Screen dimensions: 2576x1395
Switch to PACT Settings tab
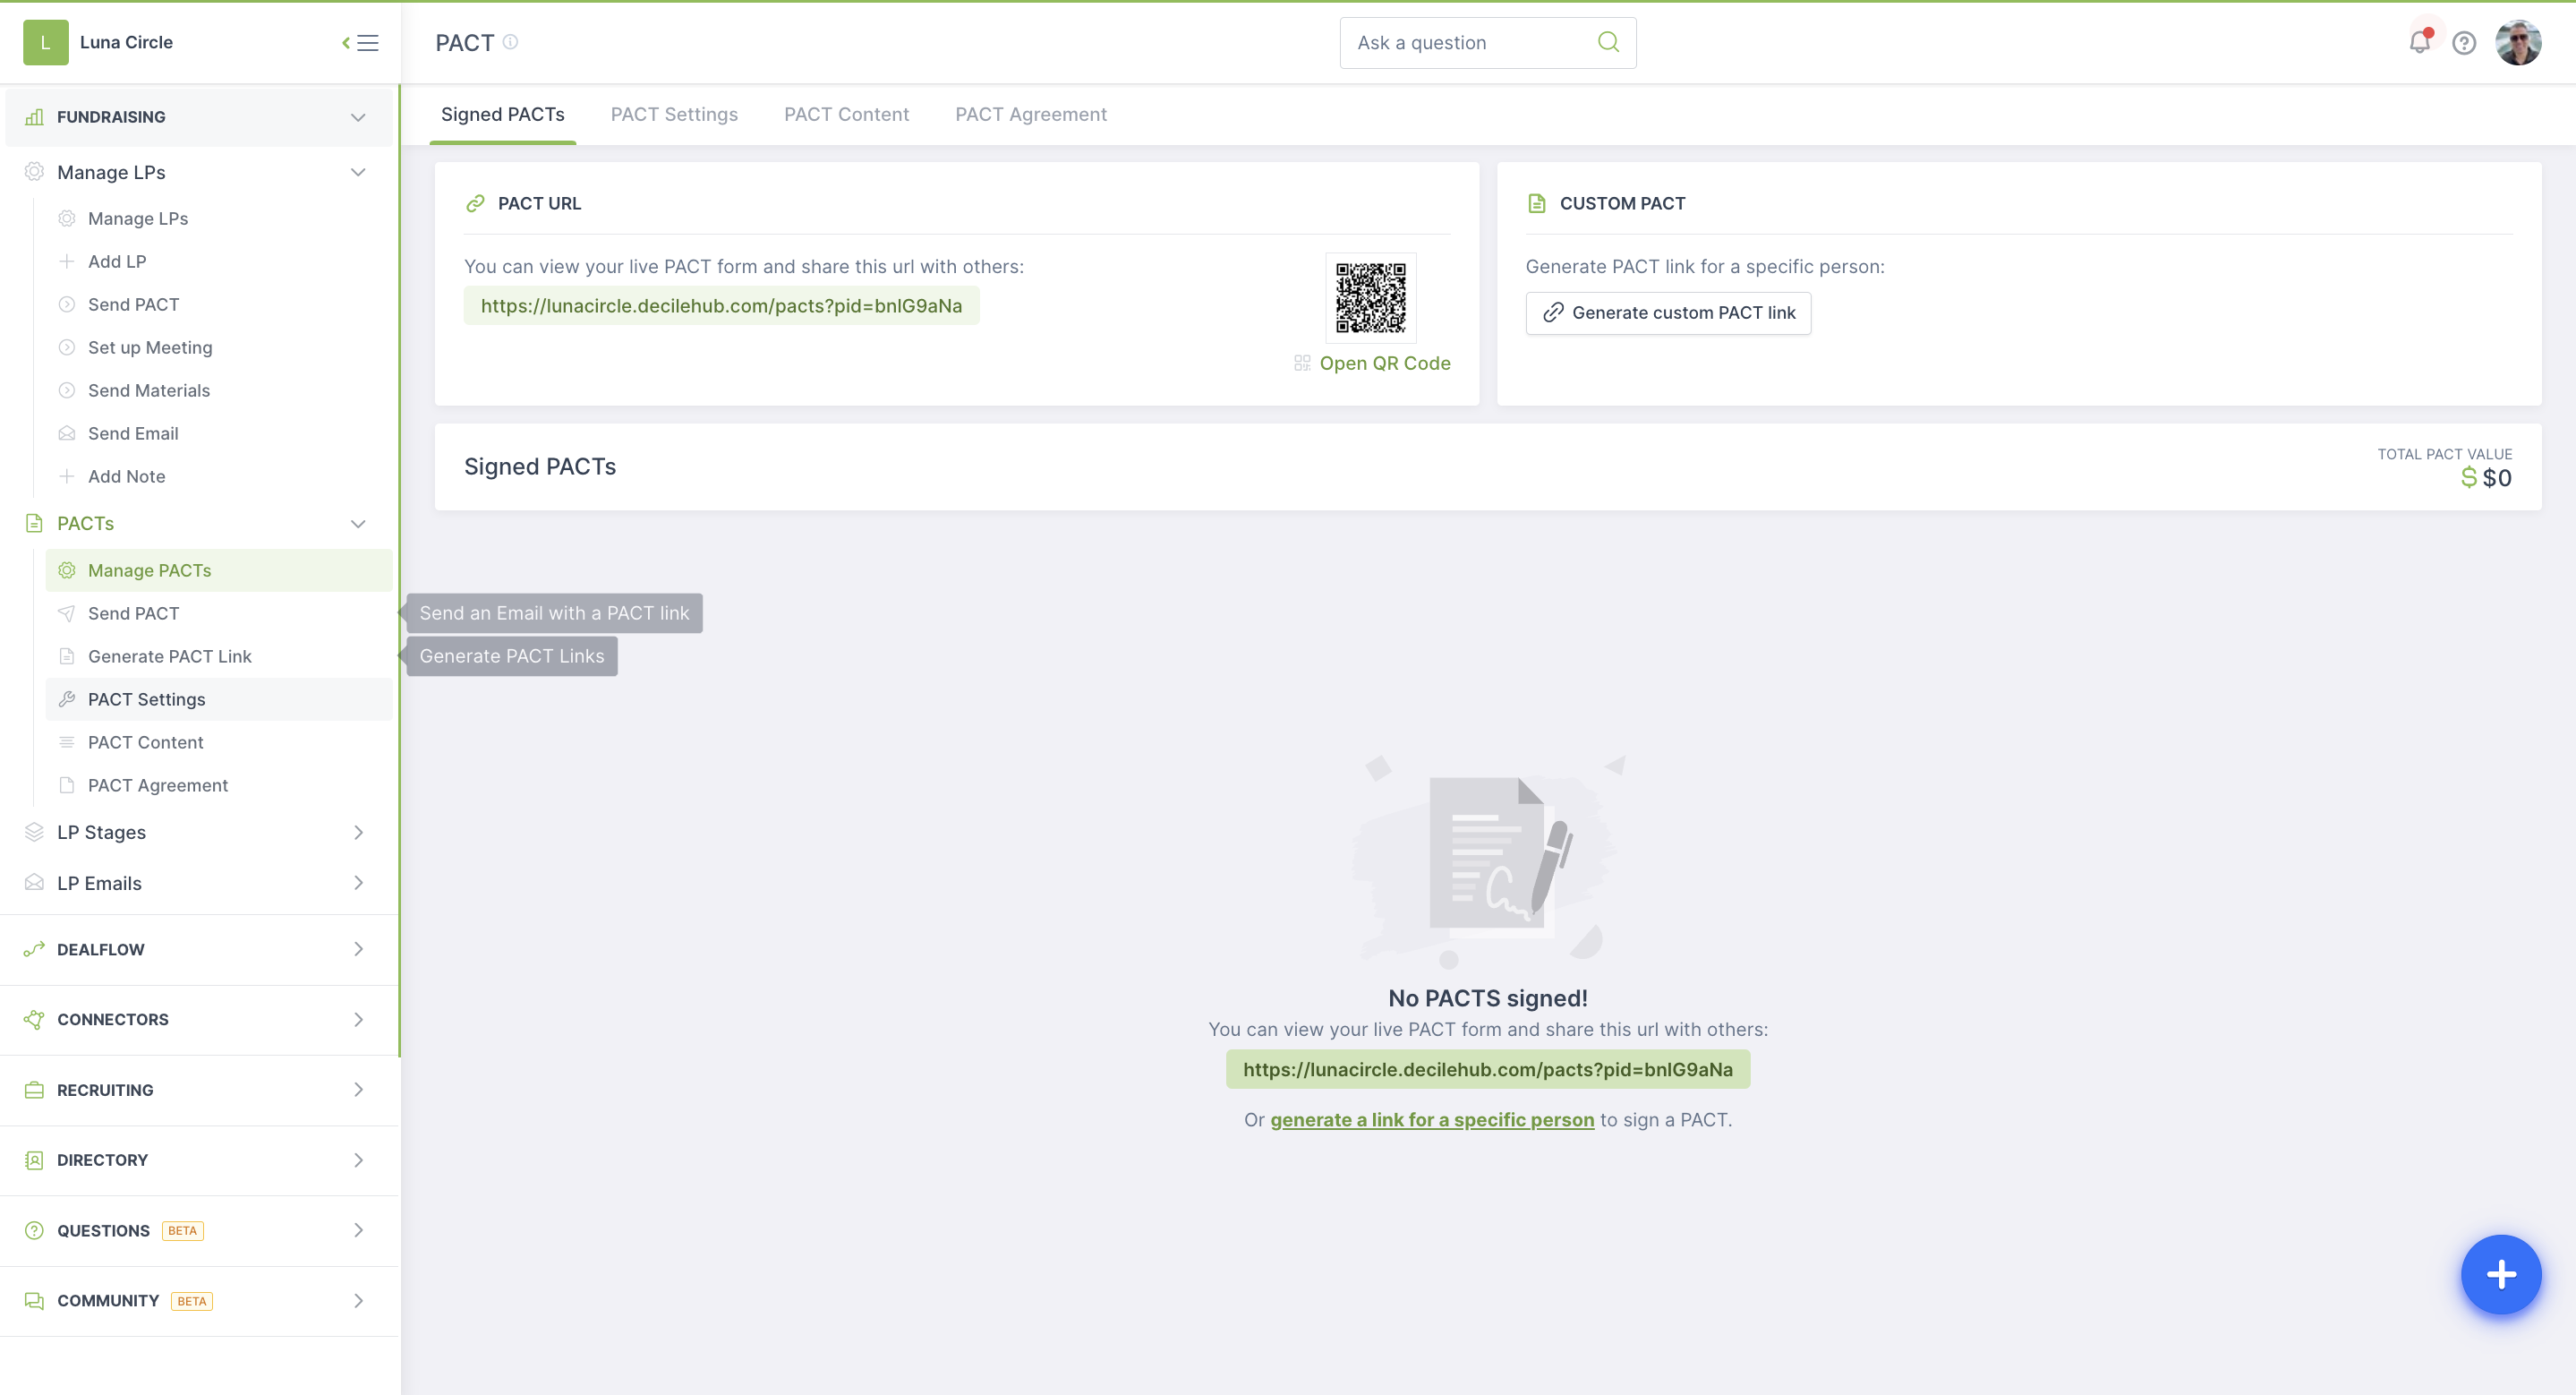[673, 114]
